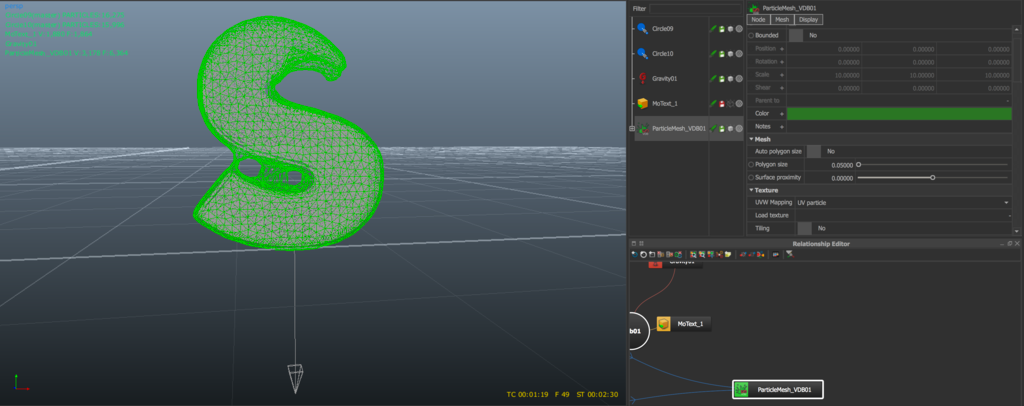Click the Surface proximity value 0.00000
This screenshot has height=406, width=1024.
pos(840,178)
